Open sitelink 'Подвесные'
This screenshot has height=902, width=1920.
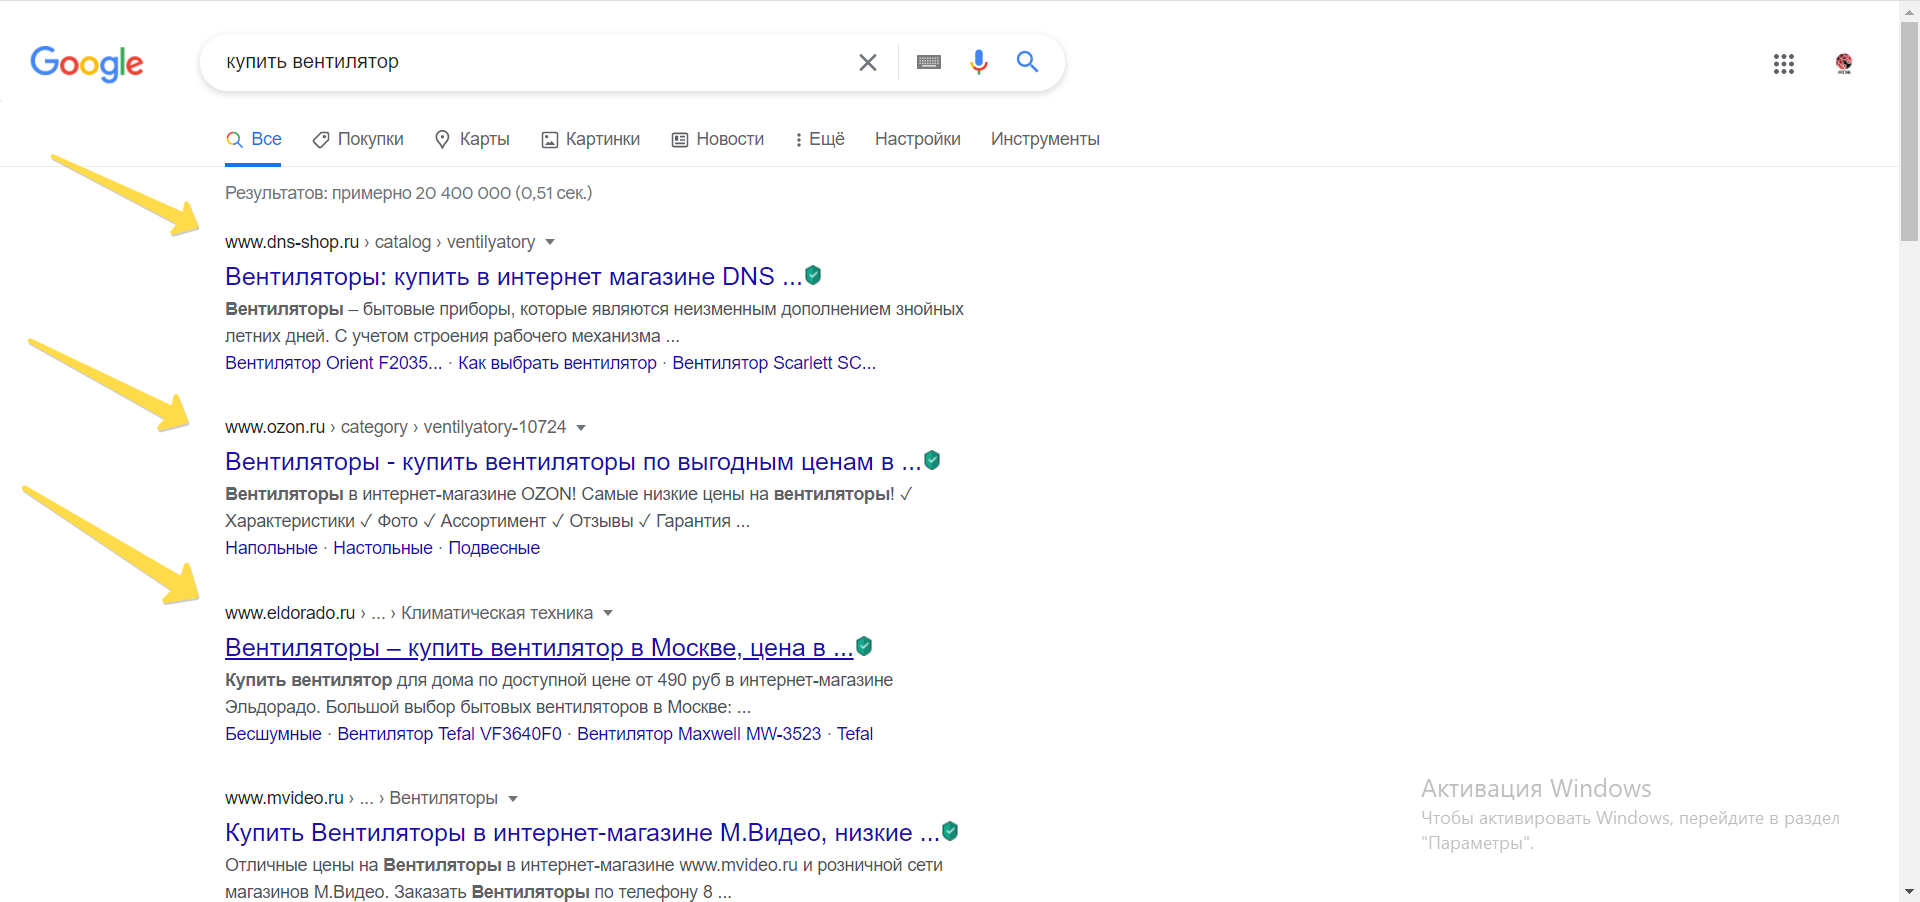pos(494,548)
